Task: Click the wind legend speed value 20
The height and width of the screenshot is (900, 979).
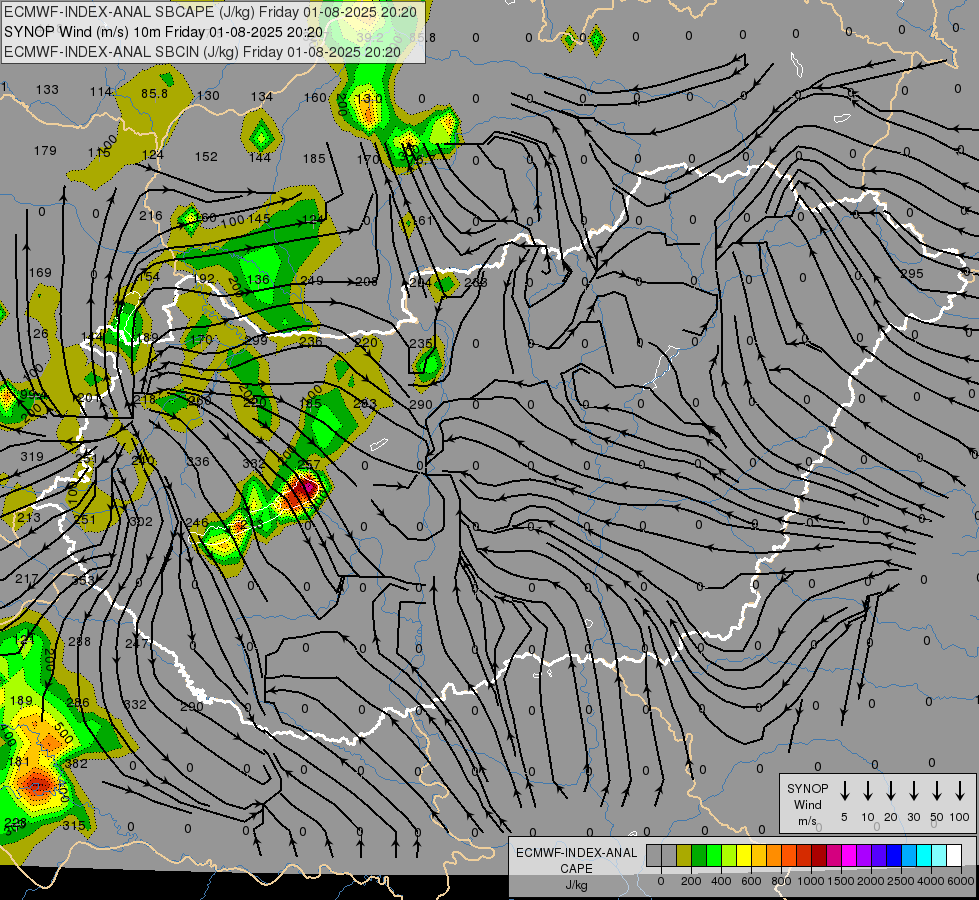Action: (891, 817)
